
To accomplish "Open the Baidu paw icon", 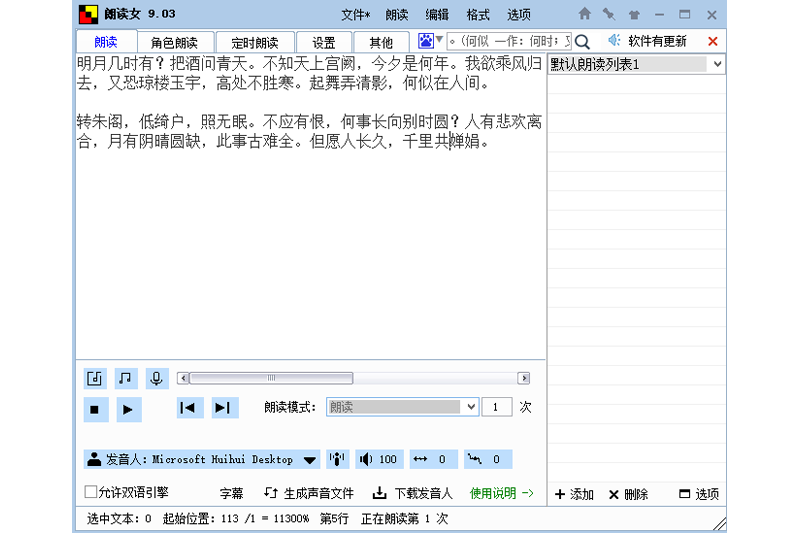I will [427, 42].
